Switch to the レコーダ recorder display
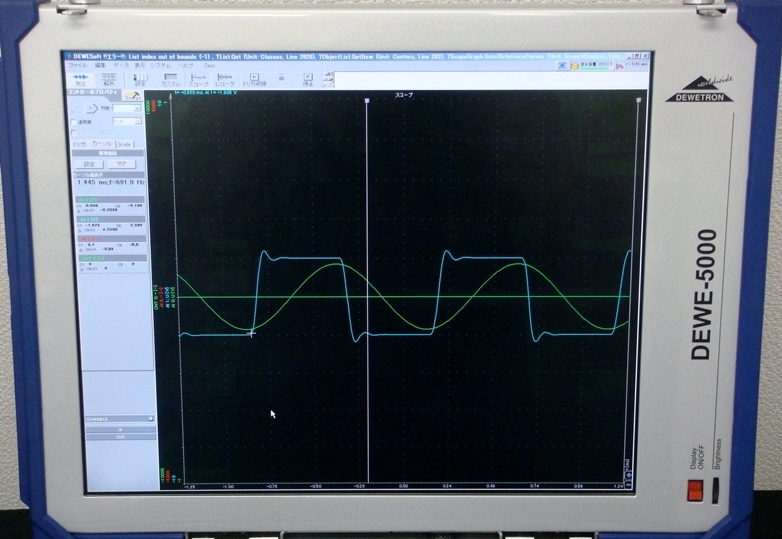This screenshot has width=782, height=539. click(225, 80)
